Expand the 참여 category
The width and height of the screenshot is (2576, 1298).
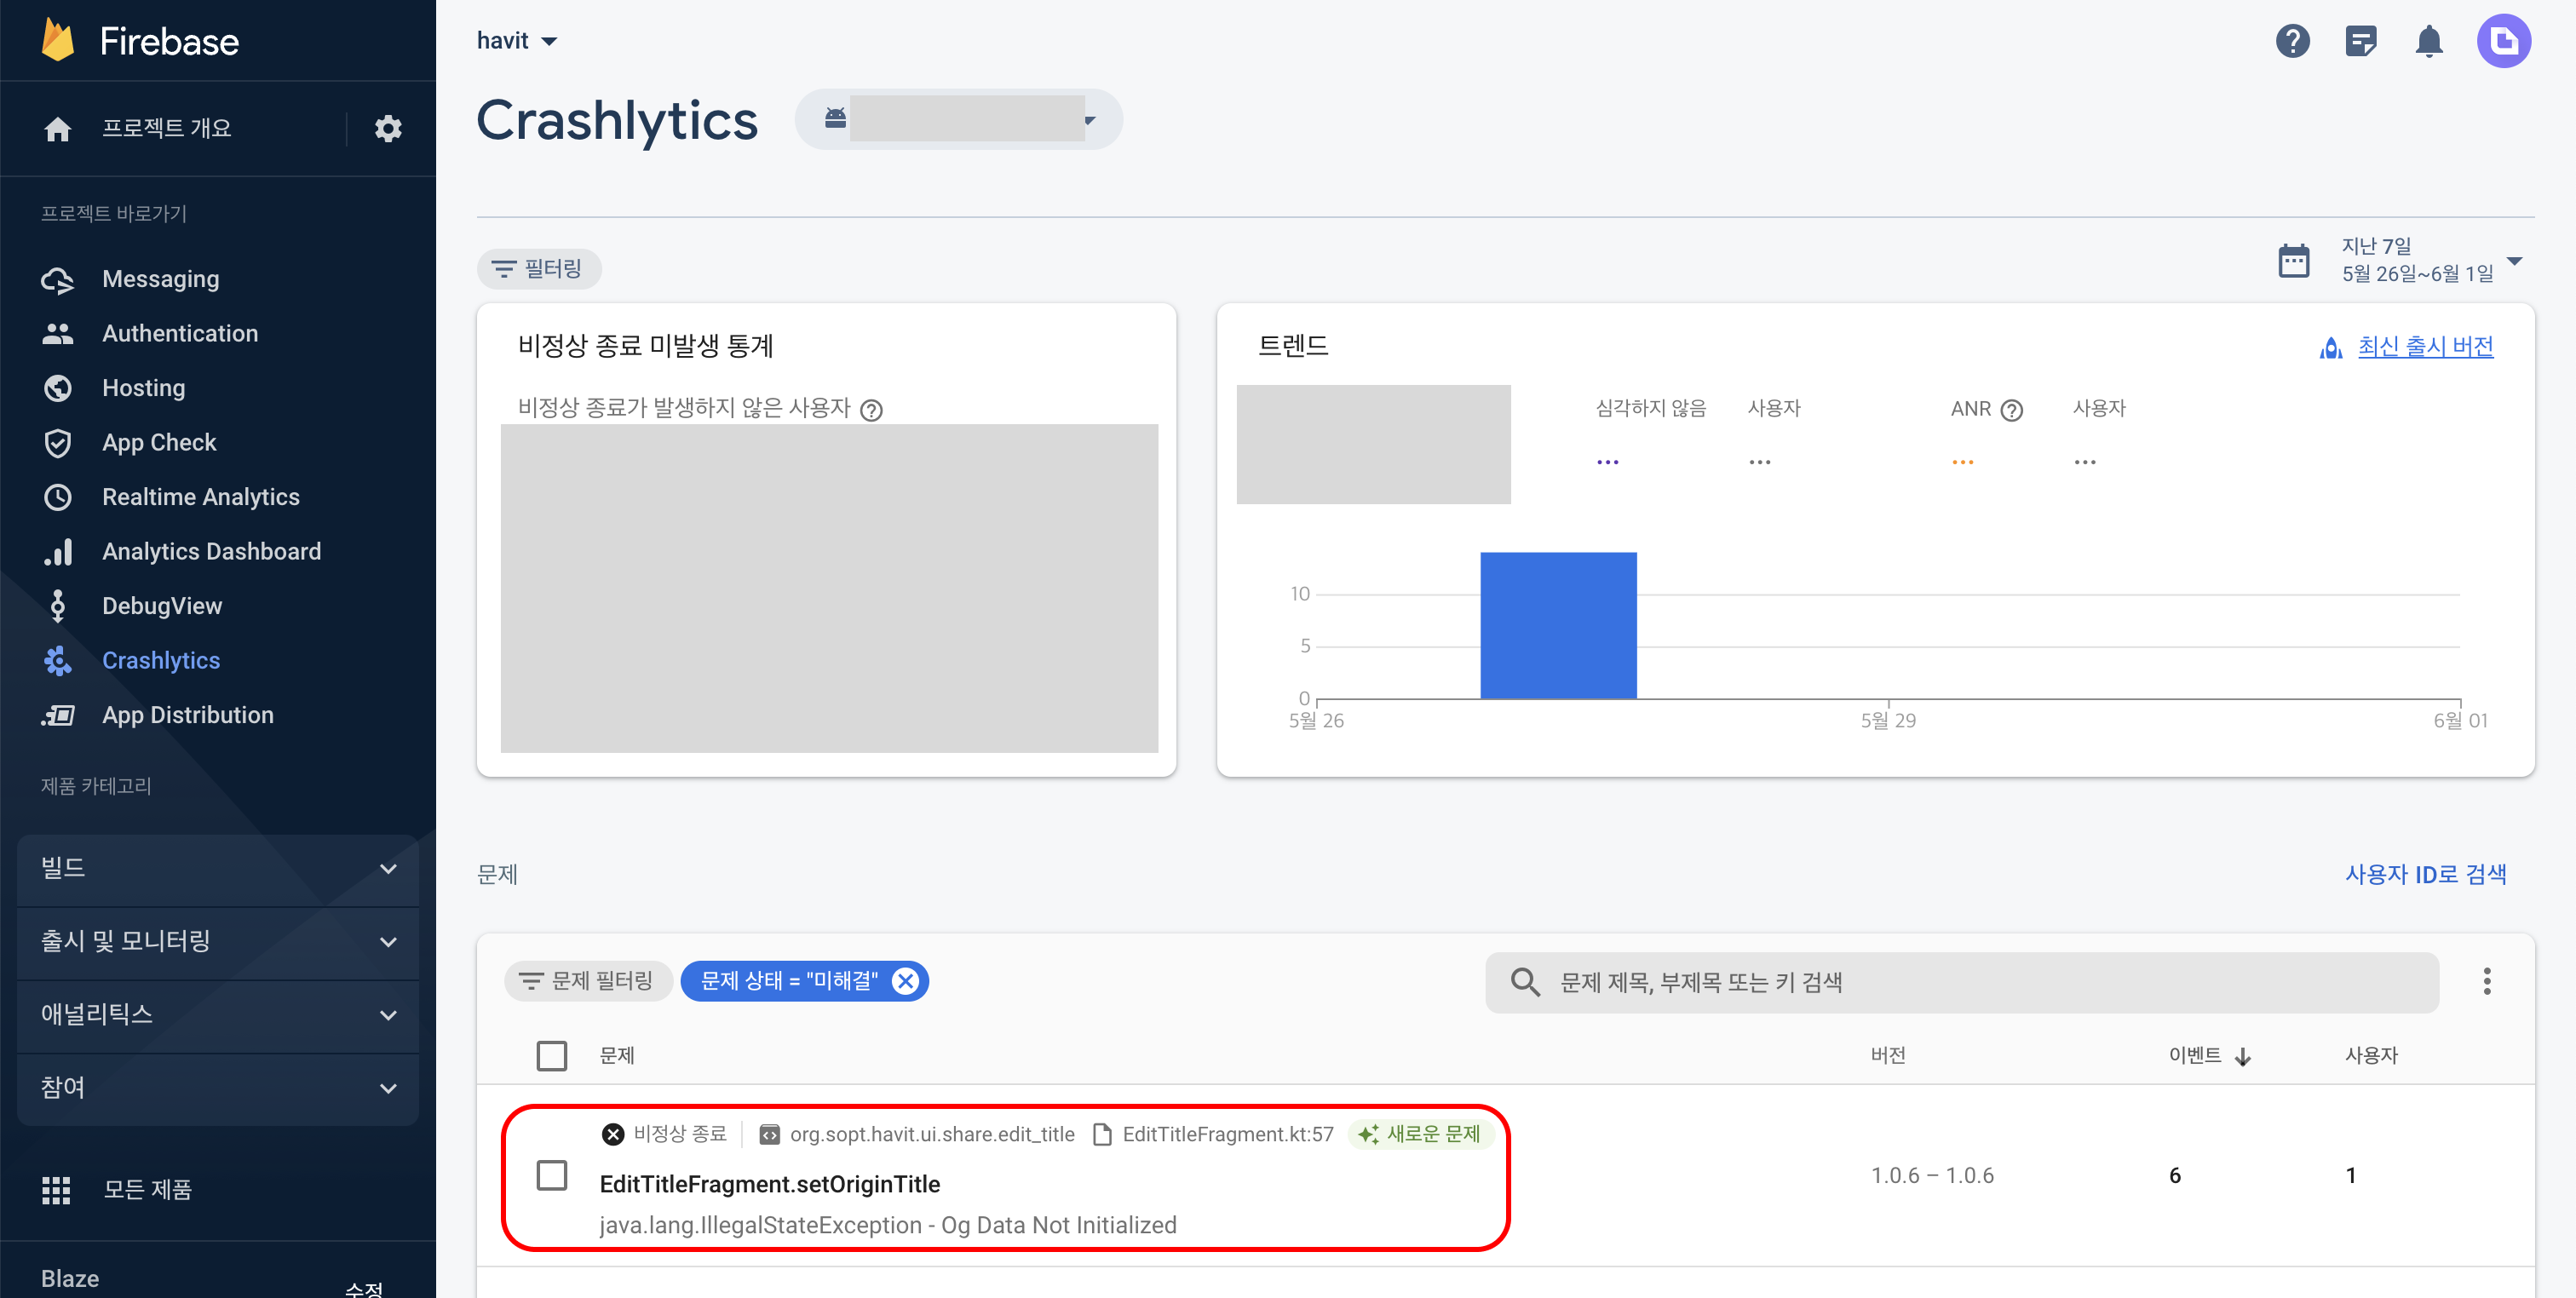pos(218,1088)
